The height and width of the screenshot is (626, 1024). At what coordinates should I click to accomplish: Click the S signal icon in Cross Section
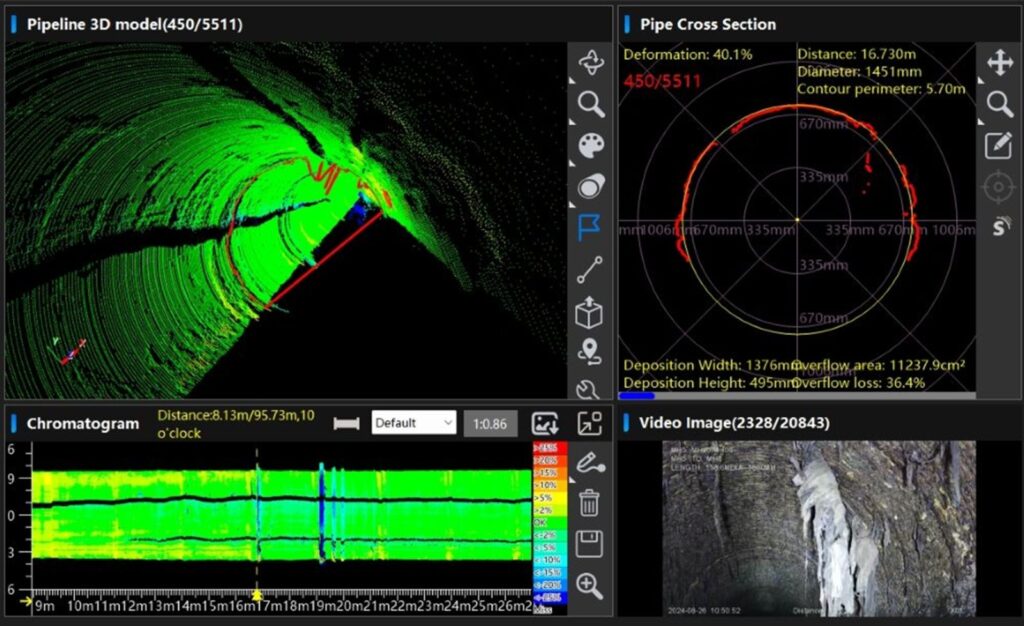click(999, 227)
